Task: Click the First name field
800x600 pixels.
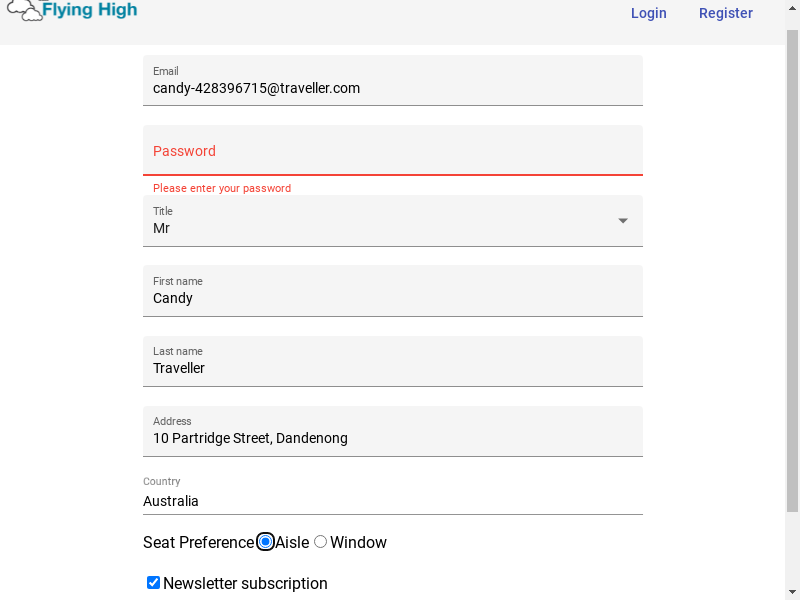Action: coord(392,298)
